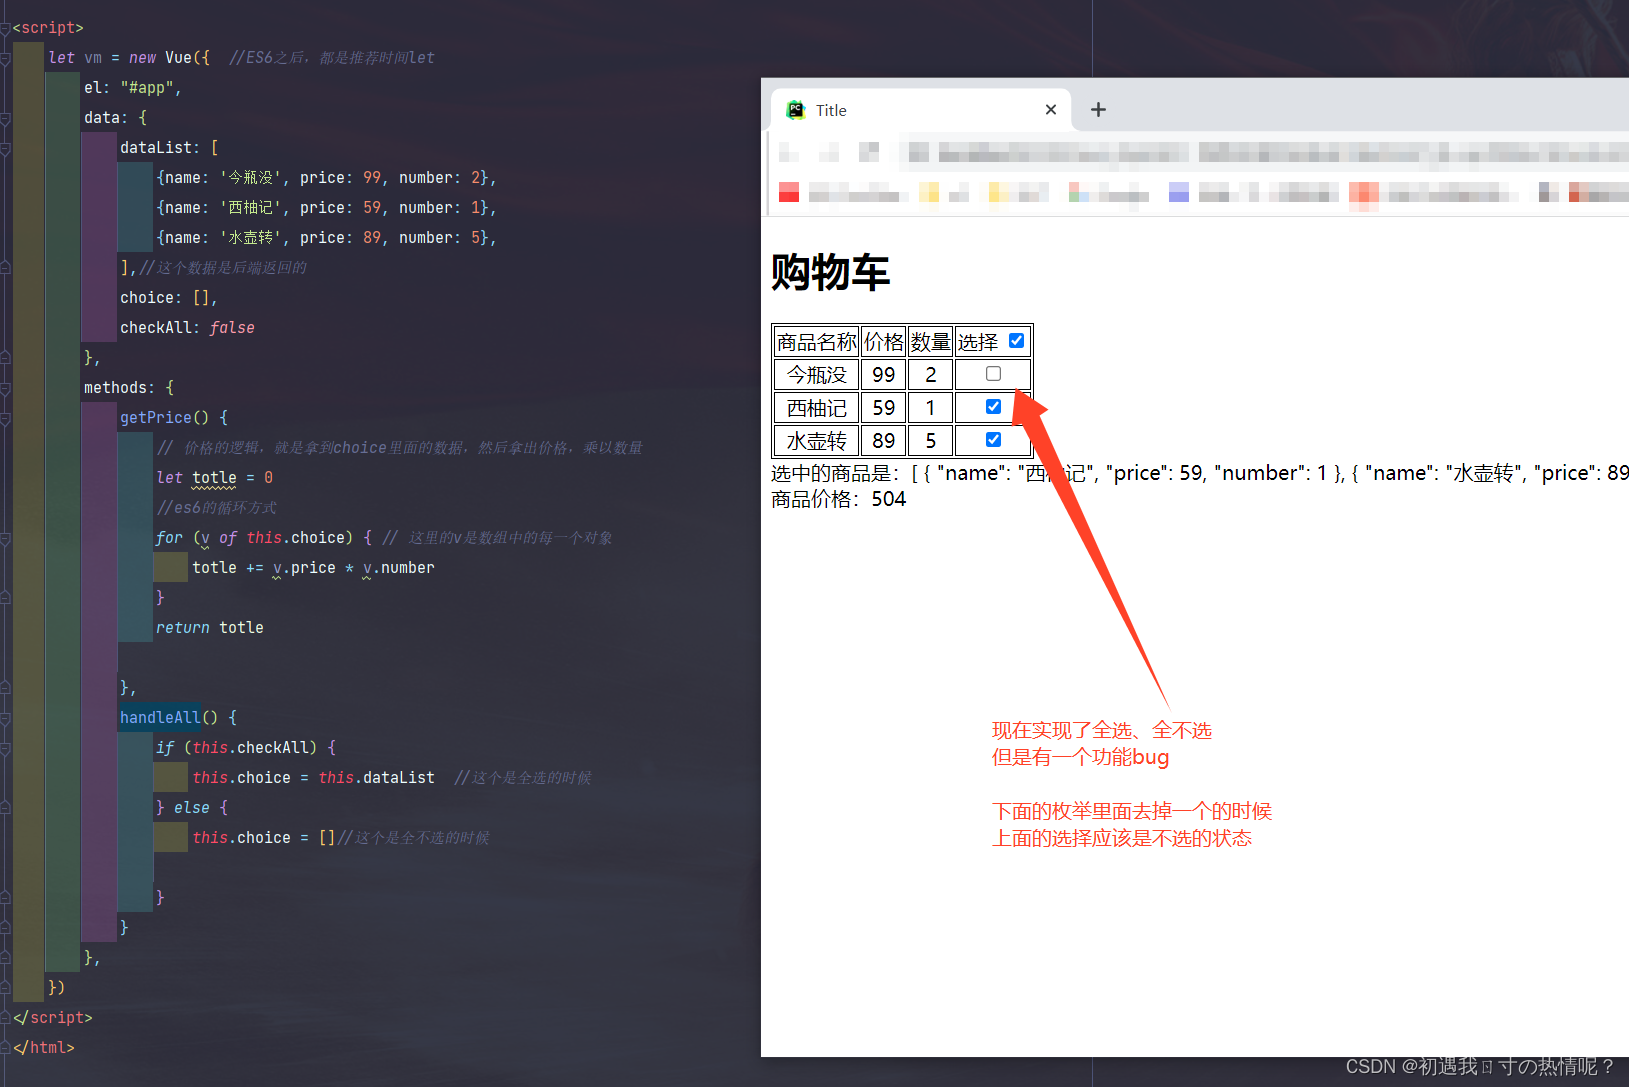1629x1087 pixels.
Task: Collapse the for-of loop fold marker
Action: [6, 538]
